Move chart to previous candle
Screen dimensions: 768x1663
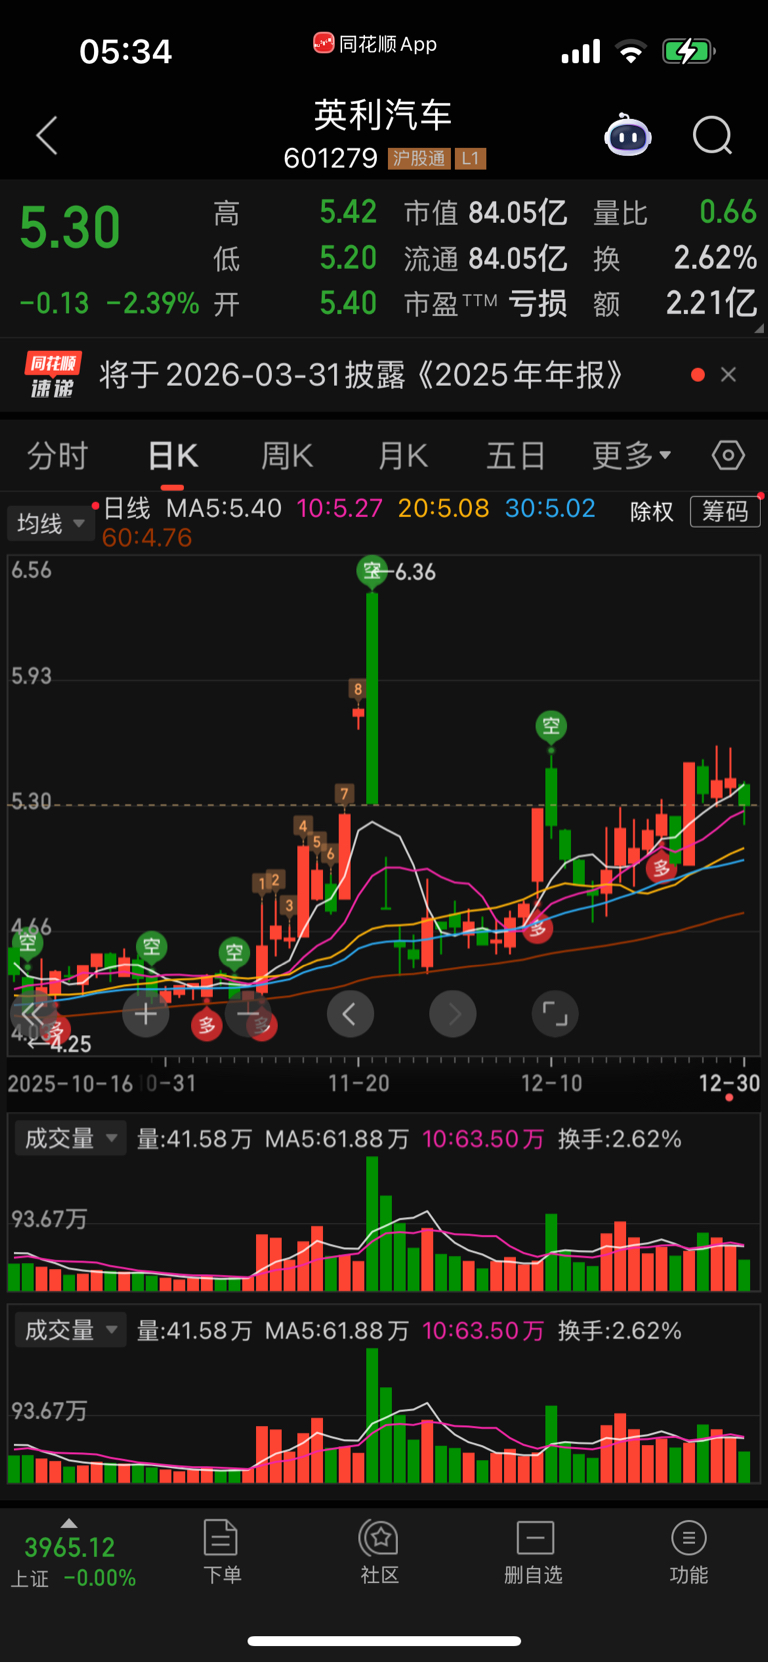[350, 1014]
